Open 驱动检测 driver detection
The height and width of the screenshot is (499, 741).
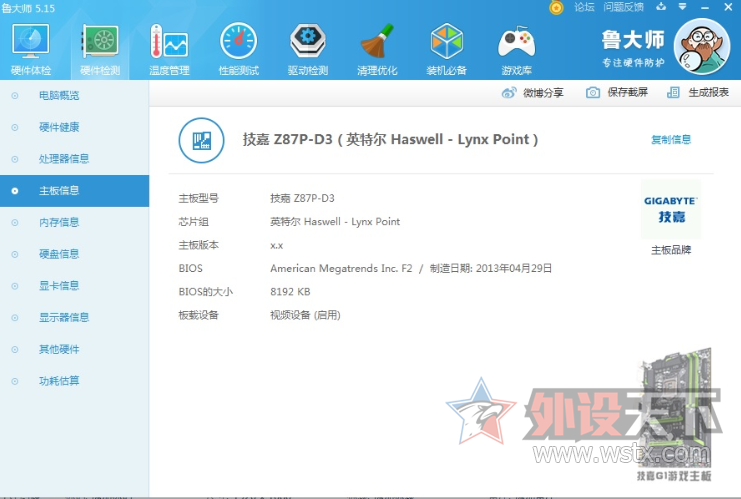point(308,50)
